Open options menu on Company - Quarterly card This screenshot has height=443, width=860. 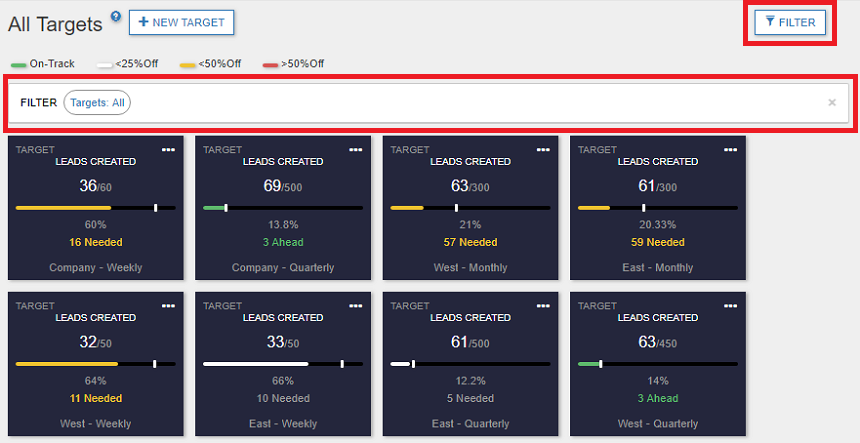pos(355,149)
